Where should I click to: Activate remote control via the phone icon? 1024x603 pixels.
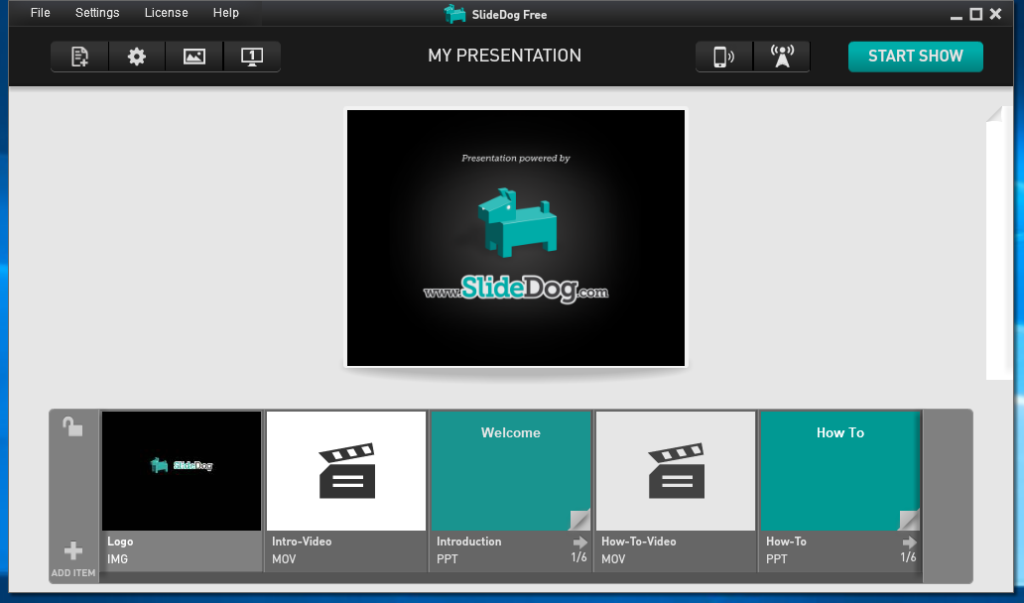pos(723,56)
